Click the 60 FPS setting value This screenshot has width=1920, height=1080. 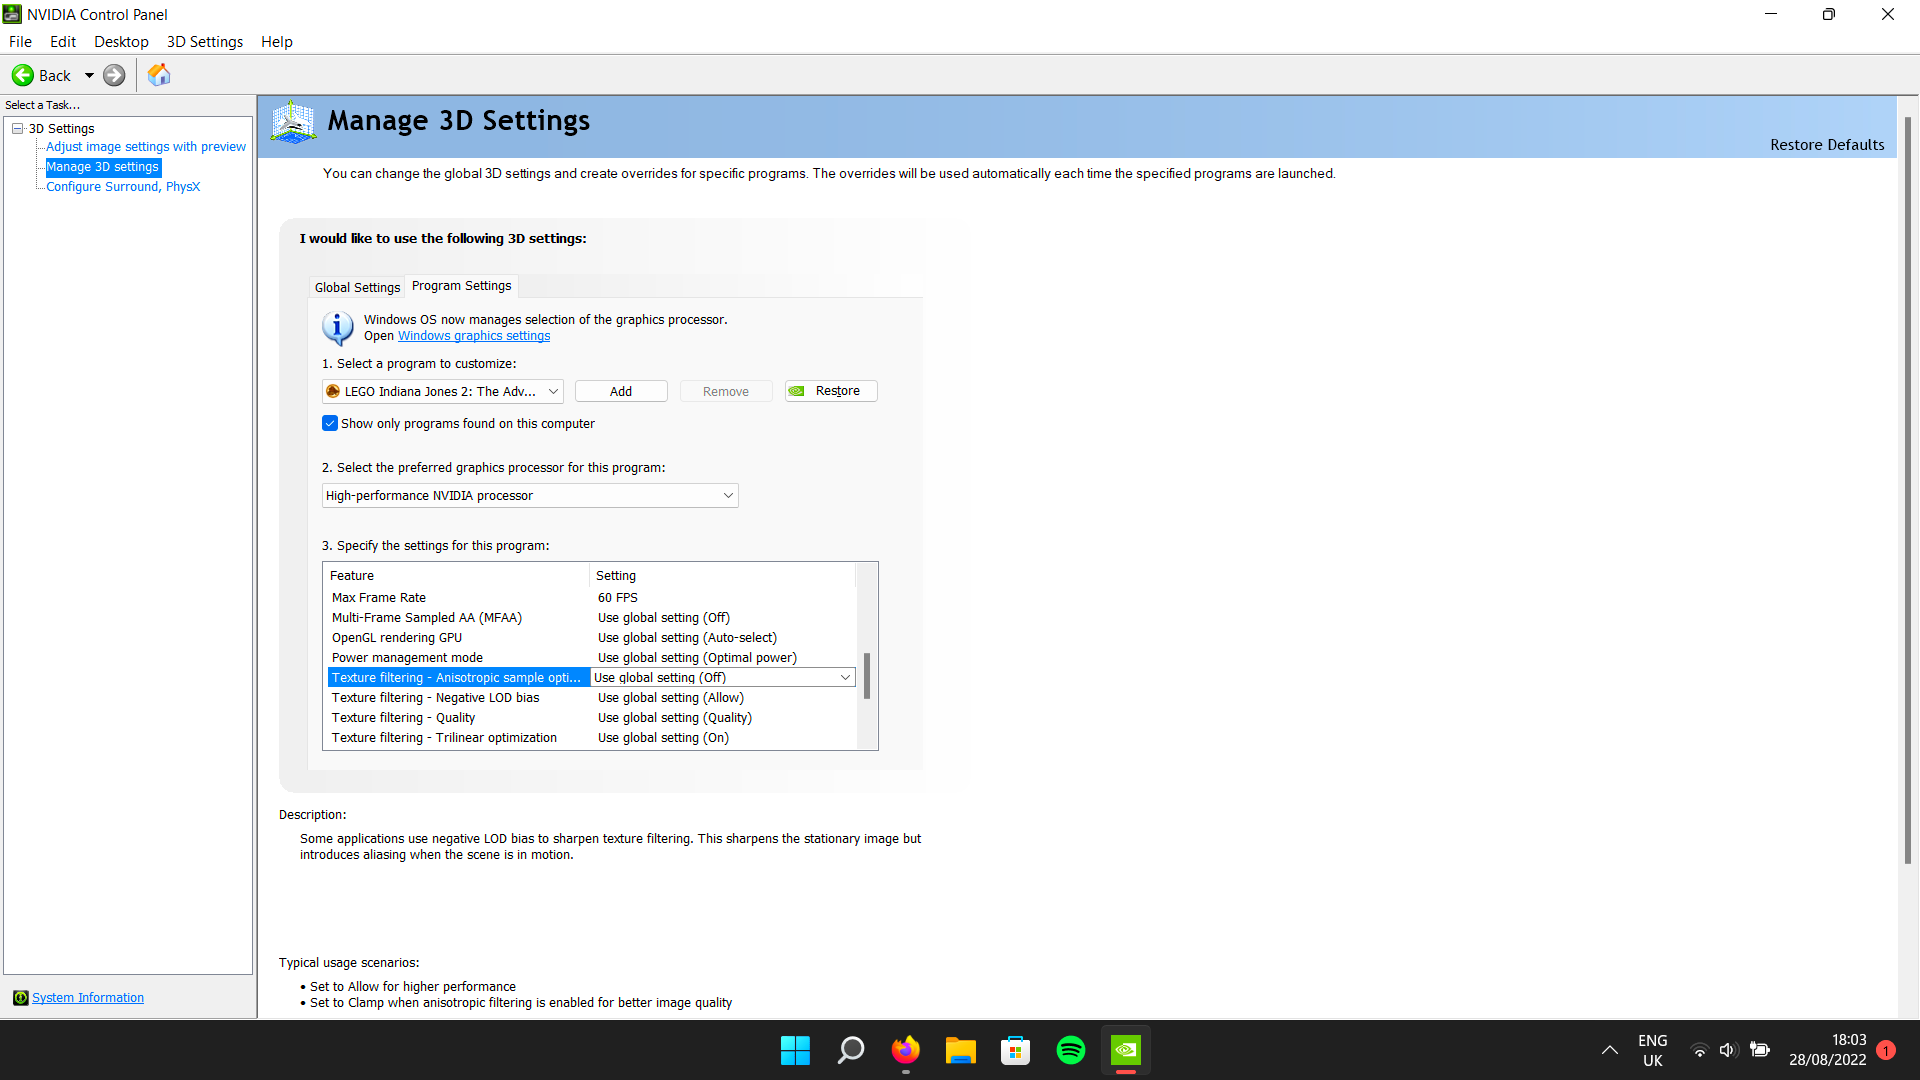pos(618,598)
